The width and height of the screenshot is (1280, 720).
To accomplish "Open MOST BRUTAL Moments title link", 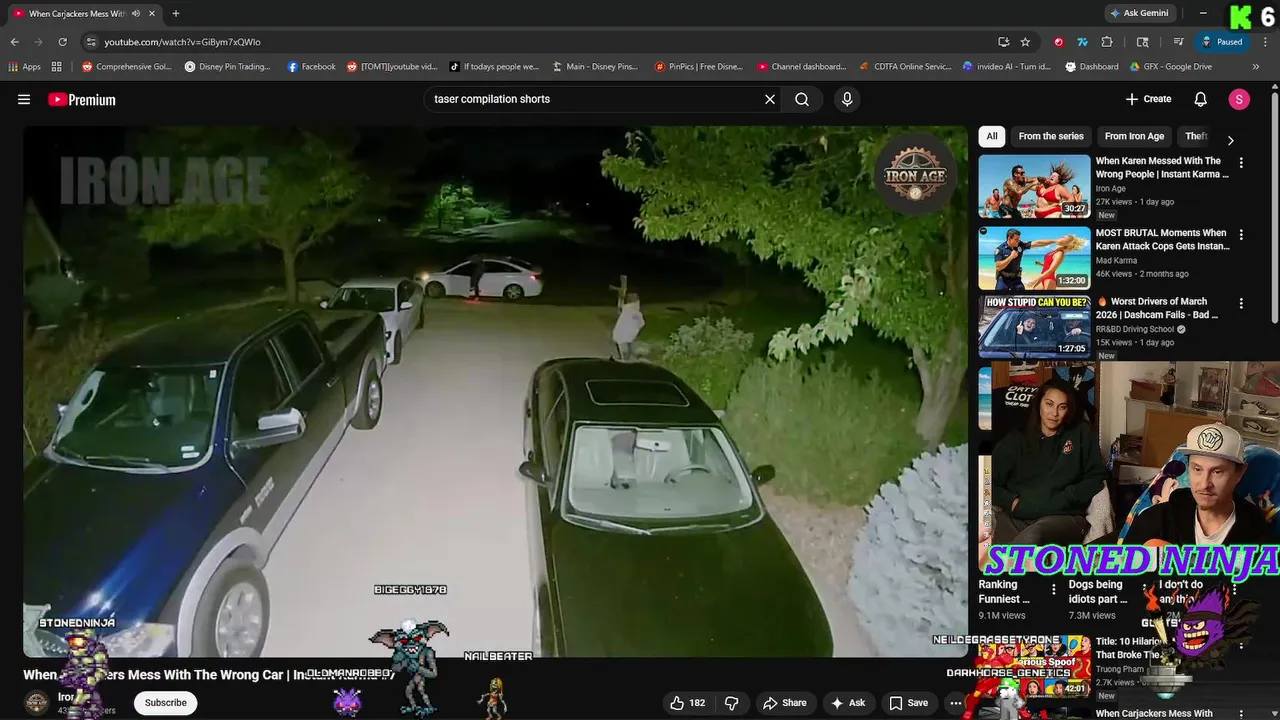I will coord(1162,239).
